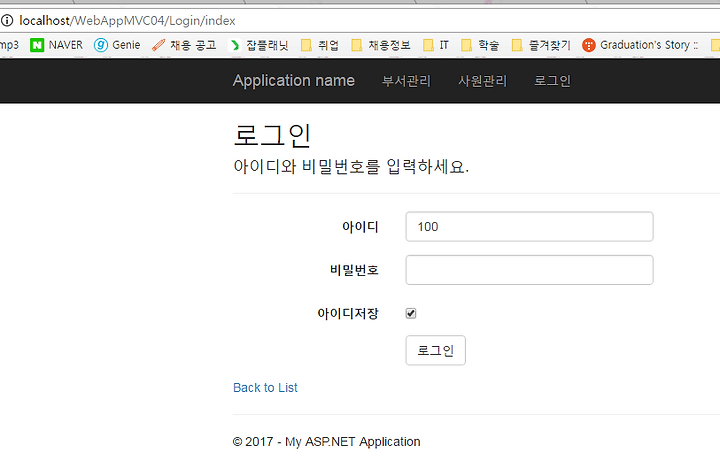The height and width of the screenshot is (476, 720).
Task: Open the 채용 공고 bookmark
Action: coord(184,45)
